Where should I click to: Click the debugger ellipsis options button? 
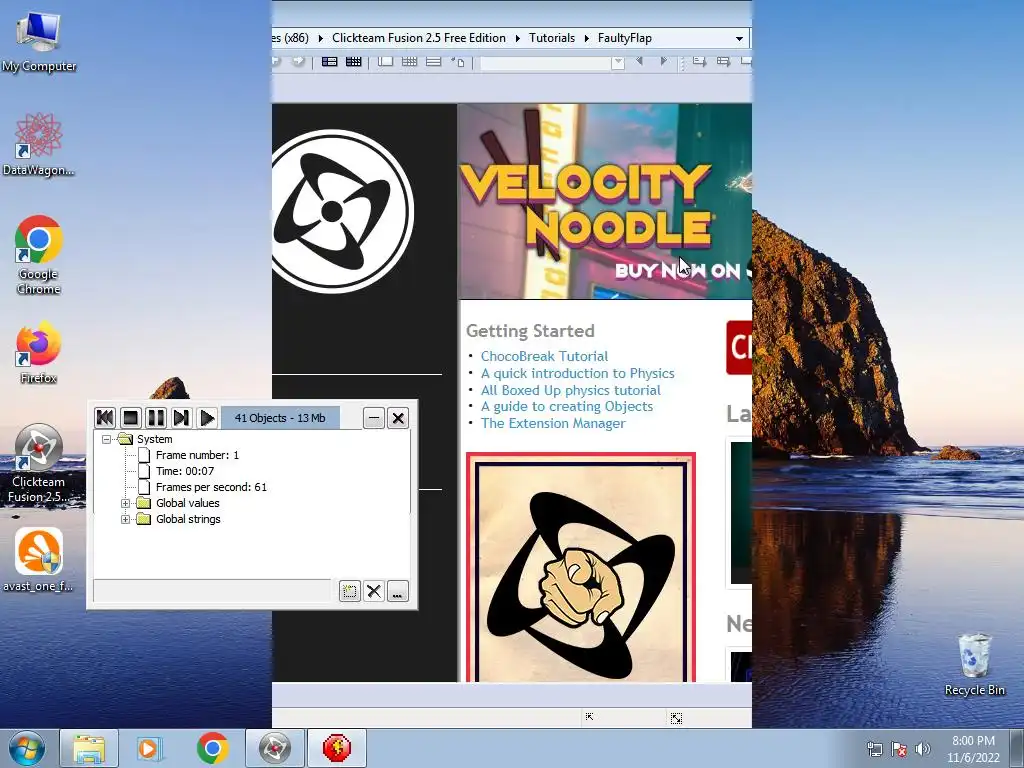point(397,592)
